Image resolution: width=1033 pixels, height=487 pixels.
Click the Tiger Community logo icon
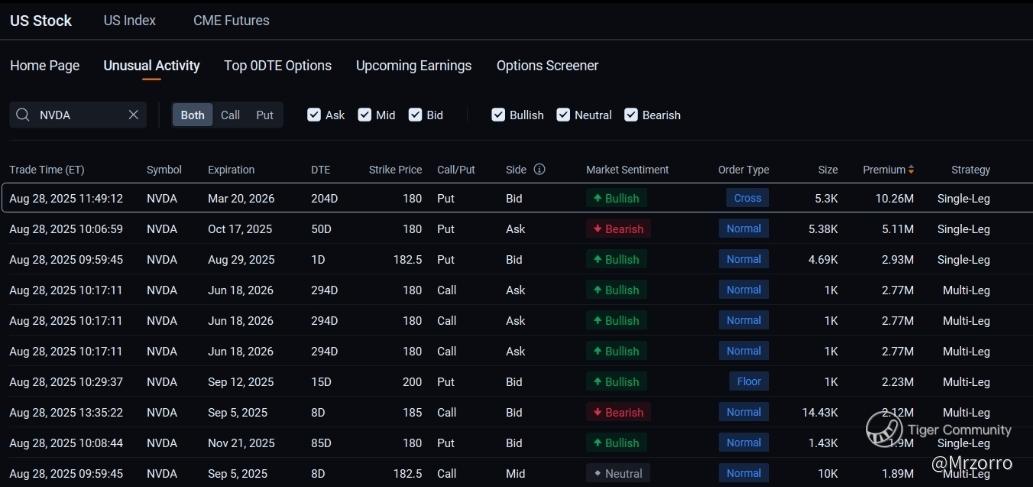pyautogui.click(x=885, y=429)
